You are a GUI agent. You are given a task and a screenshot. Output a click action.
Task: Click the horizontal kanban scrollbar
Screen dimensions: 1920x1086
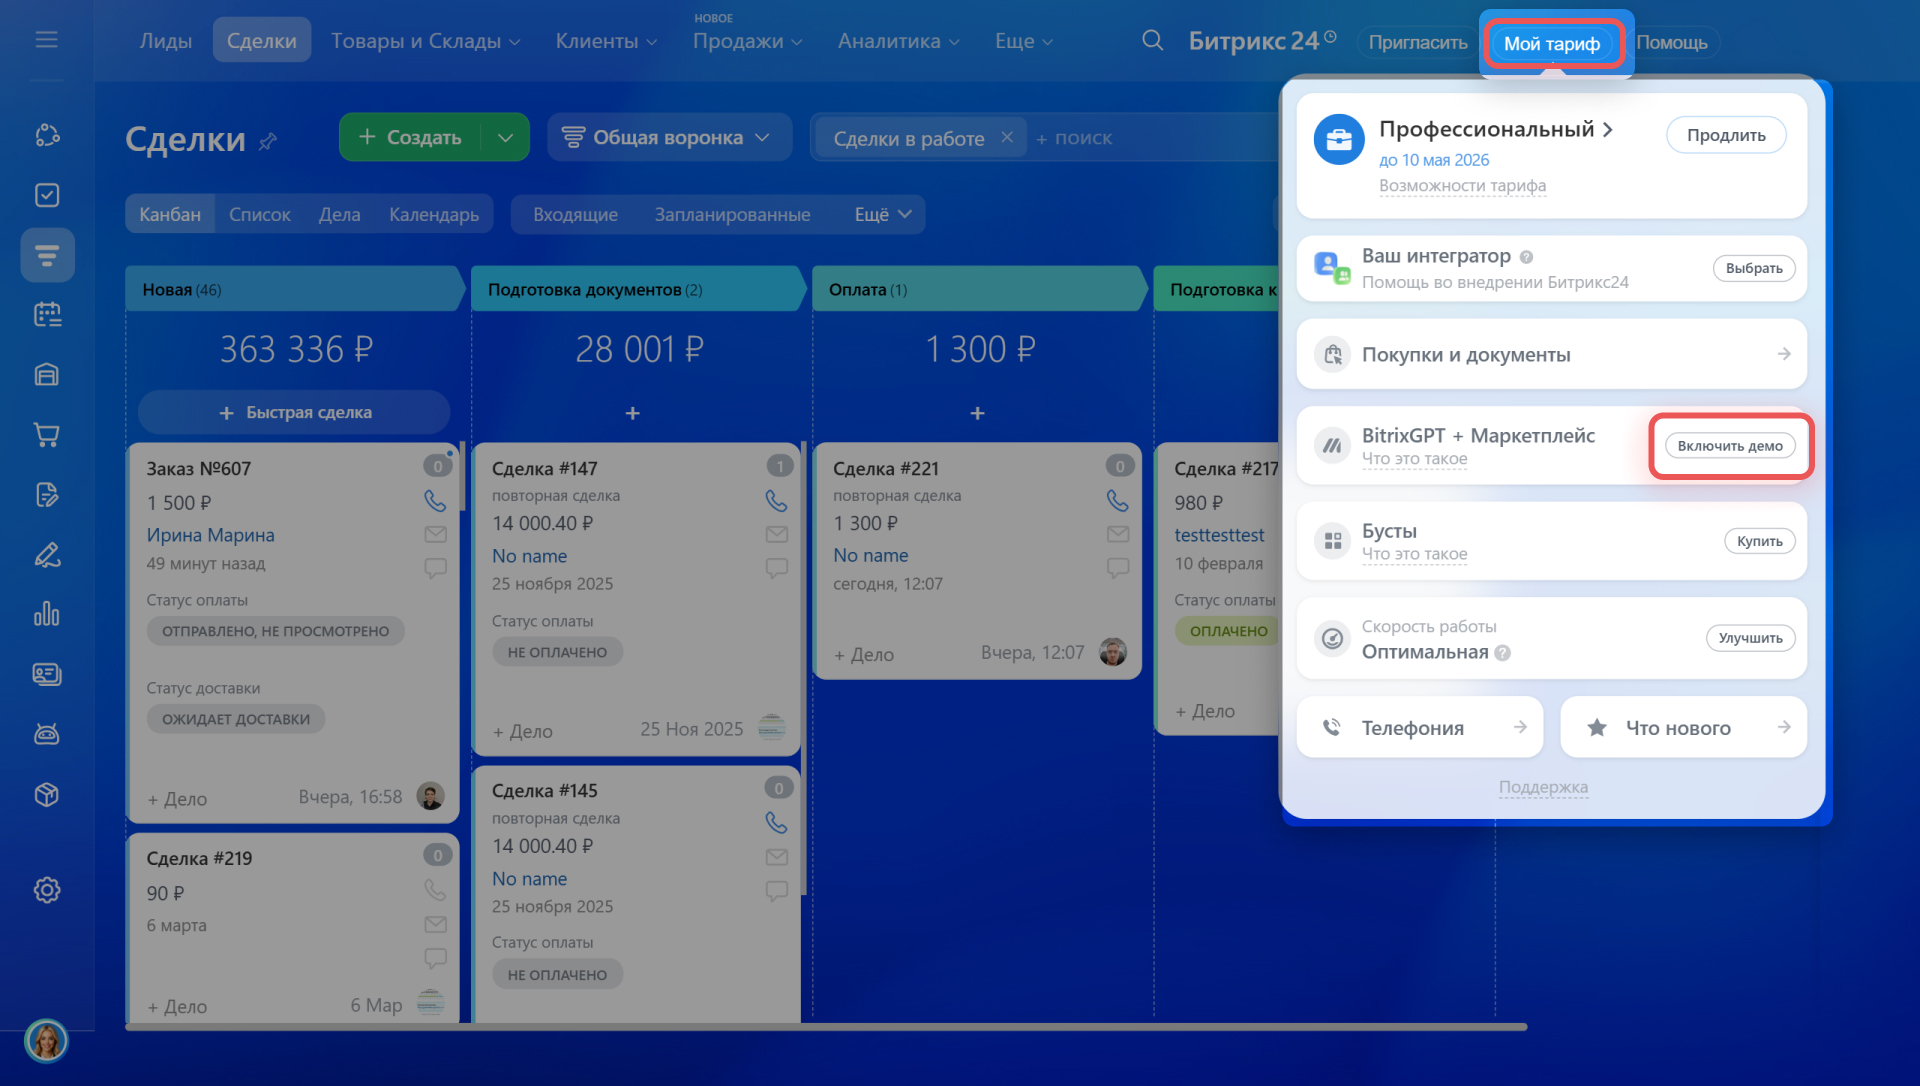(825, 1027)
